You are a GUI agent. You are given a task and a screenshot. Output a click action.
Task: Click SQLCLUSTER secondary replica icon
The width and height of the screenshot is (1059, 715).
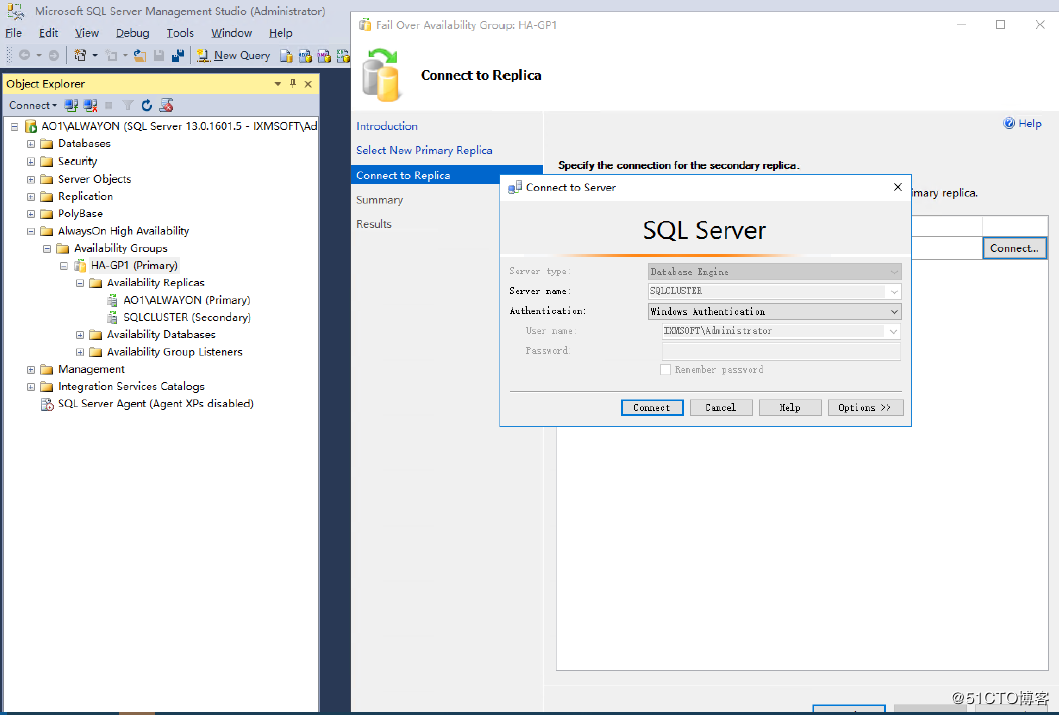[x=113, y=317]
